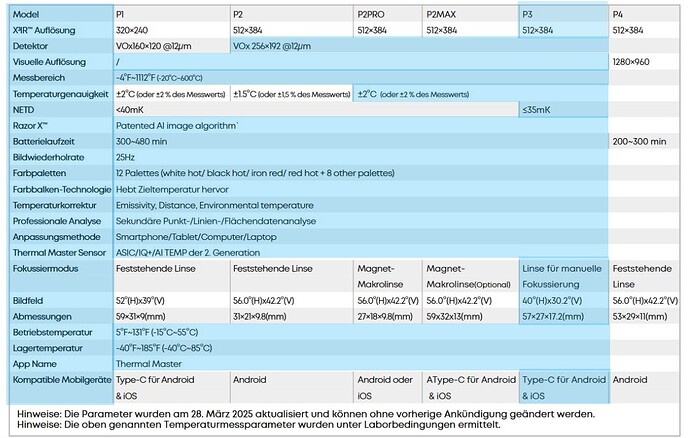Image resolution: width=690 pixels, height=438 pixels.
Task: Click the 'Detektor' row label
Action: click(30, 46)
